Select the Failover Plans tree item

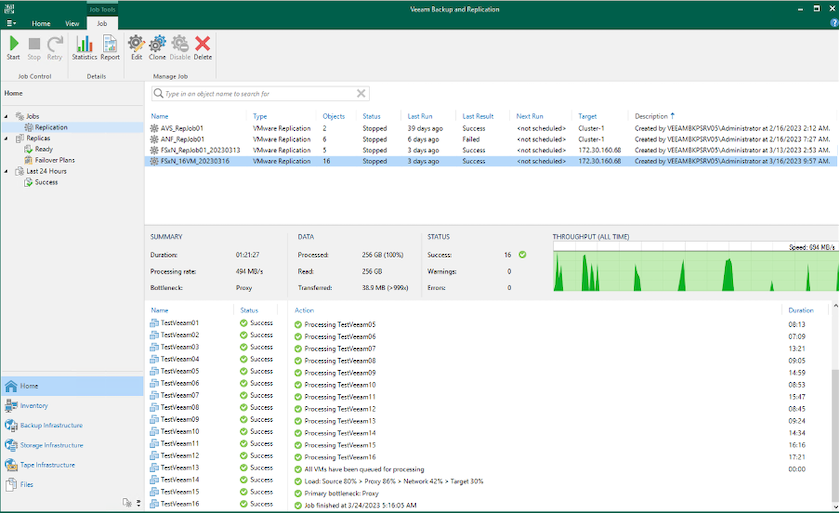pyautogui.click(x=54, y=160)
